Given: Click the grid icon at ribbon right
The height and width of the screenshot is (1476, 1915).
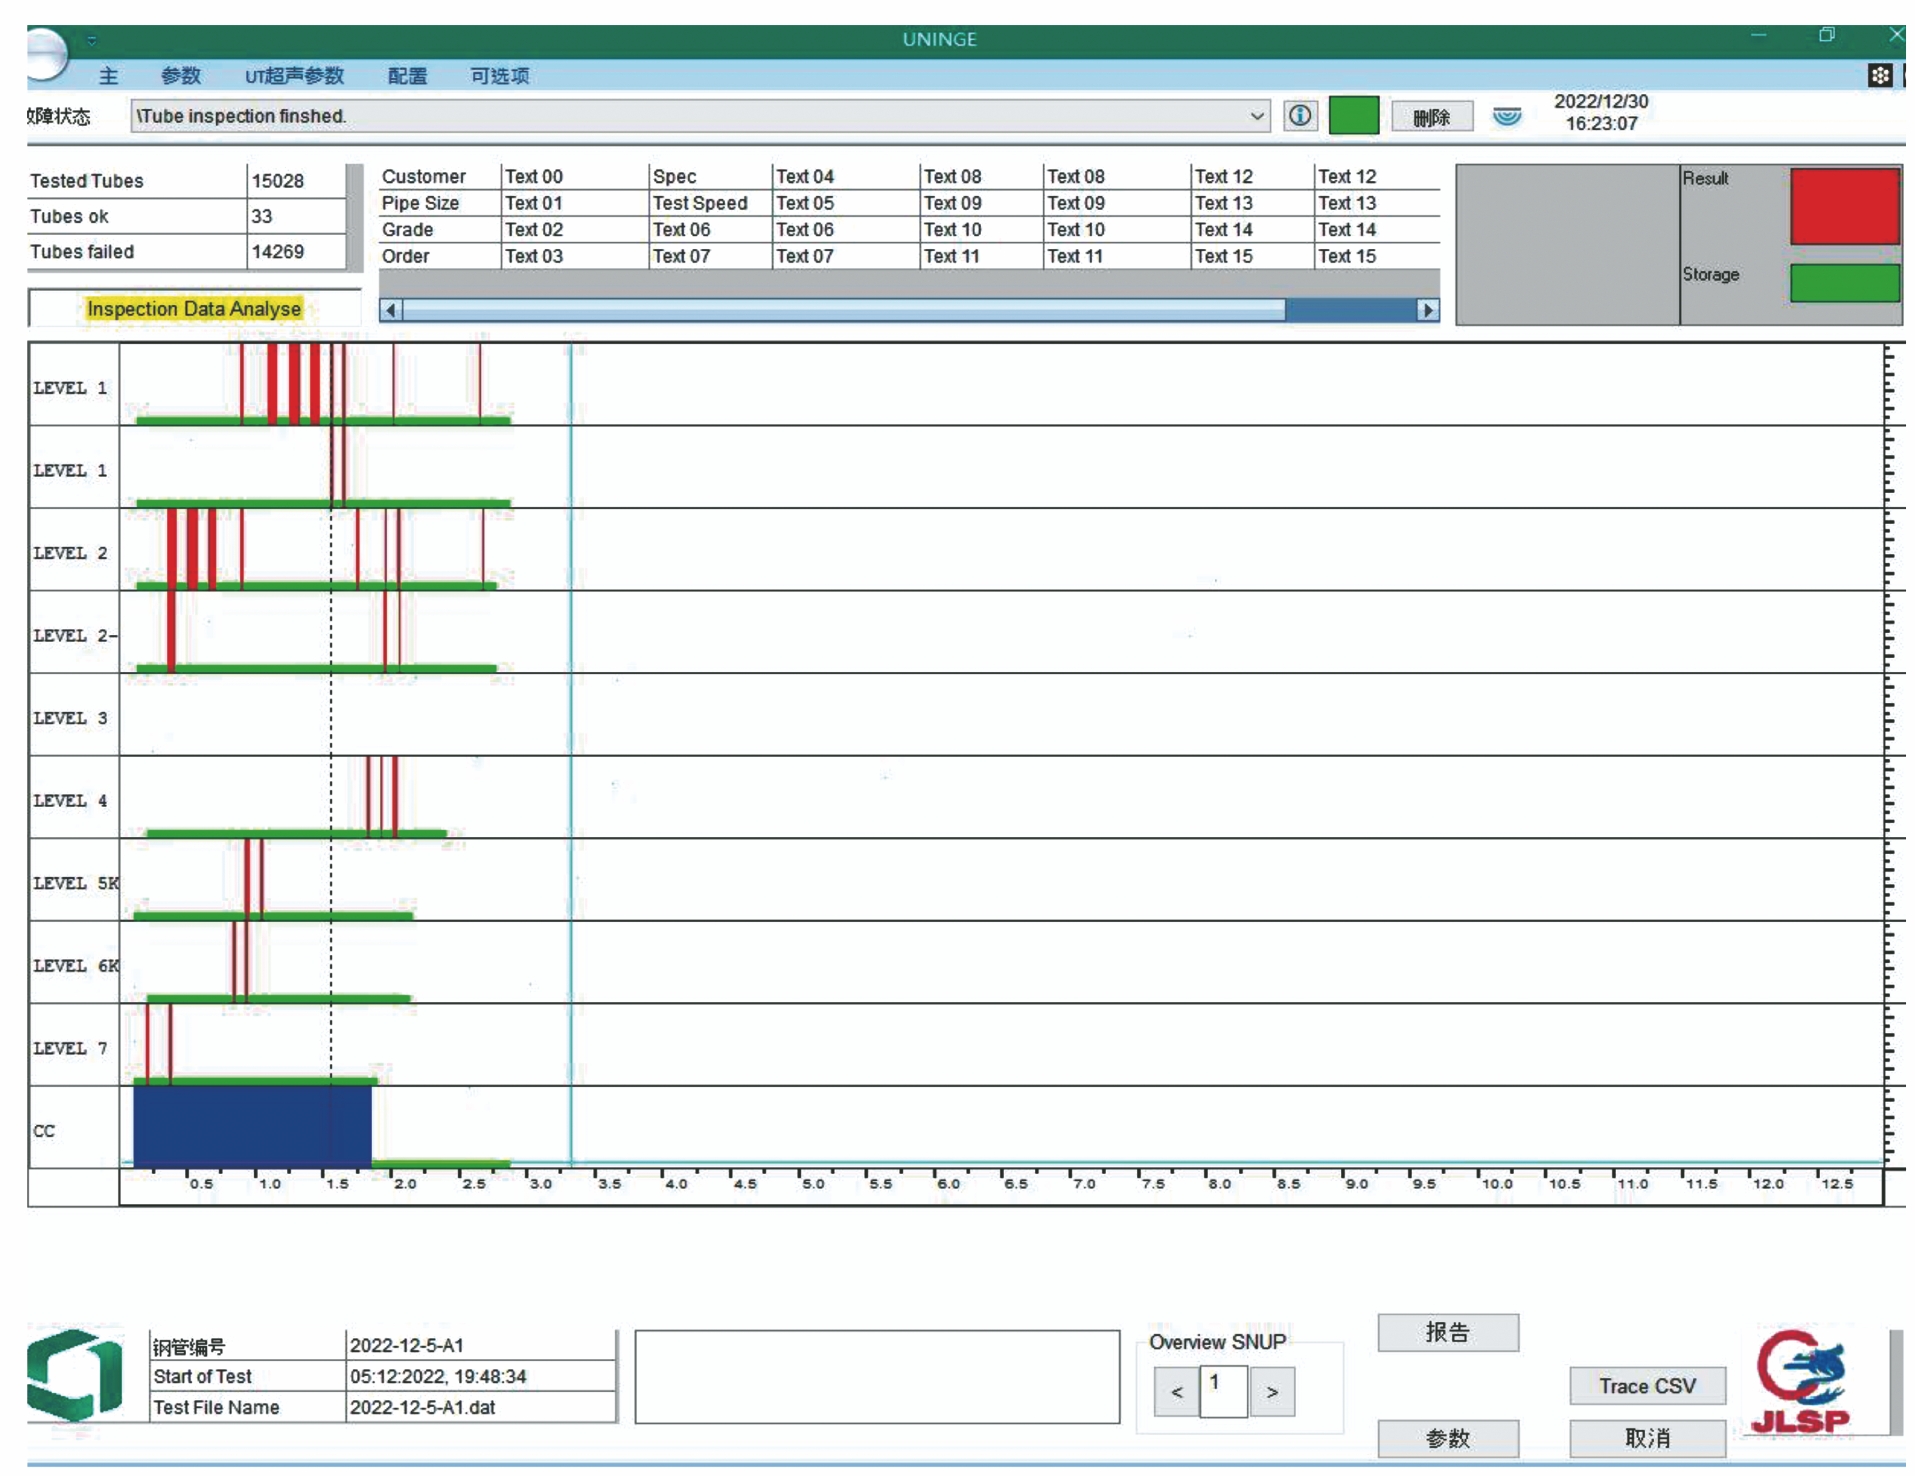Looking at the screenshot, I should [1879, 76].
